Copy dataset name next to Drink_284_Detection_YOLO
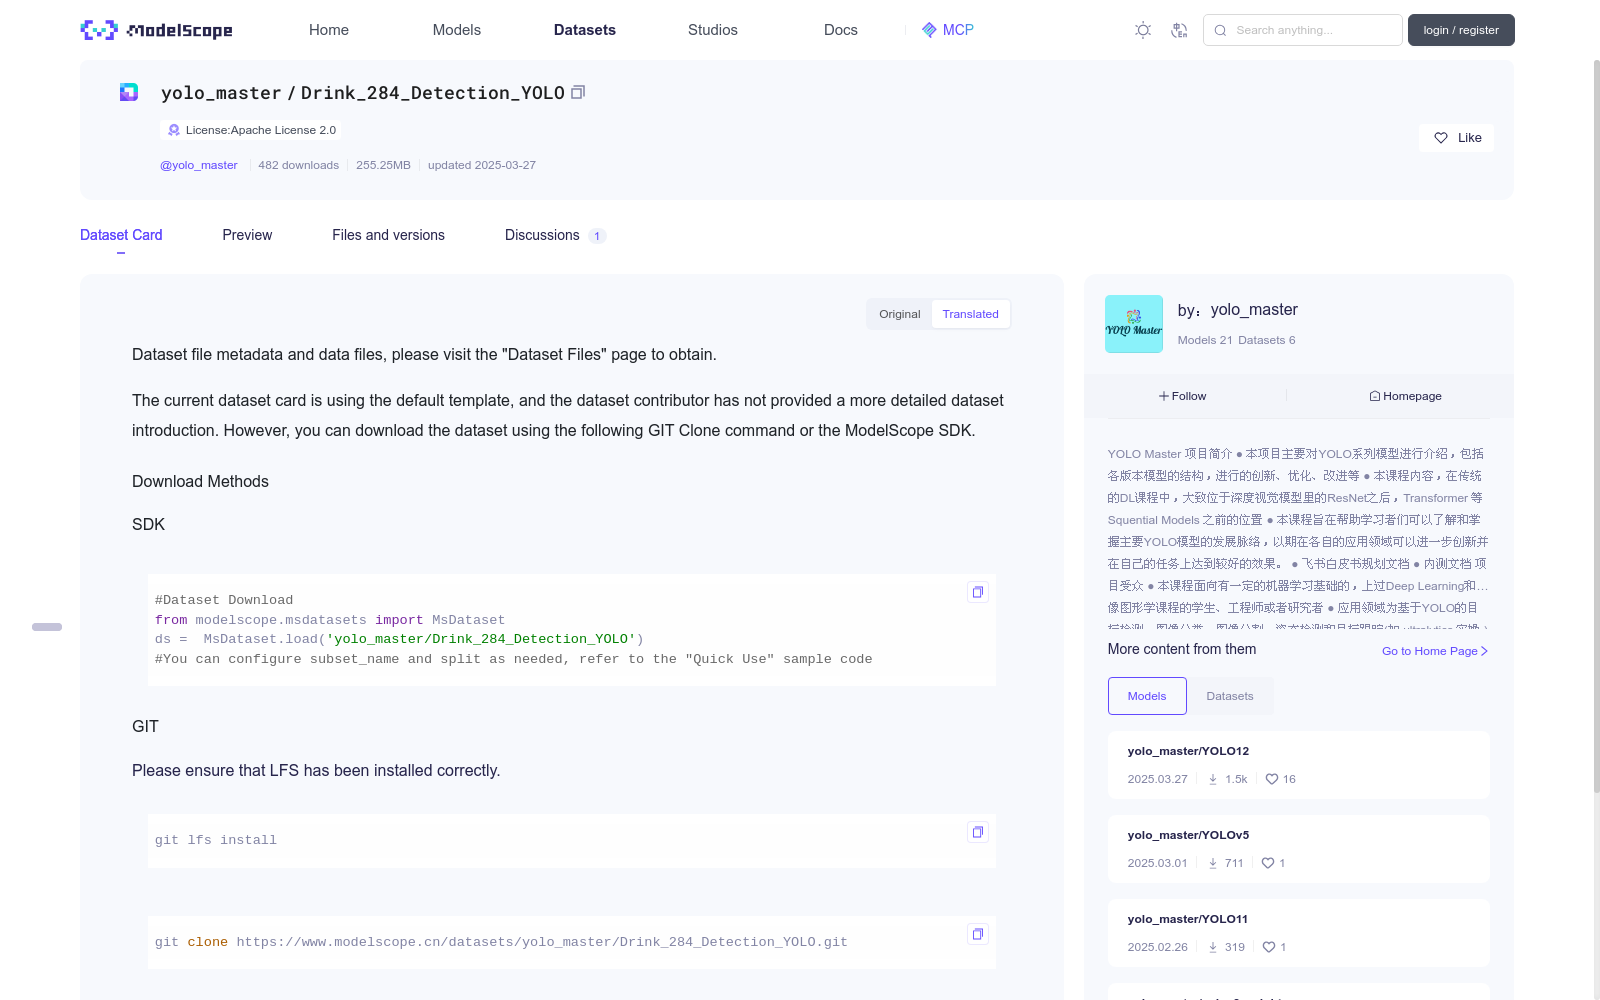Screen dimensions: 1600x1000 click(x=578, y=92)
